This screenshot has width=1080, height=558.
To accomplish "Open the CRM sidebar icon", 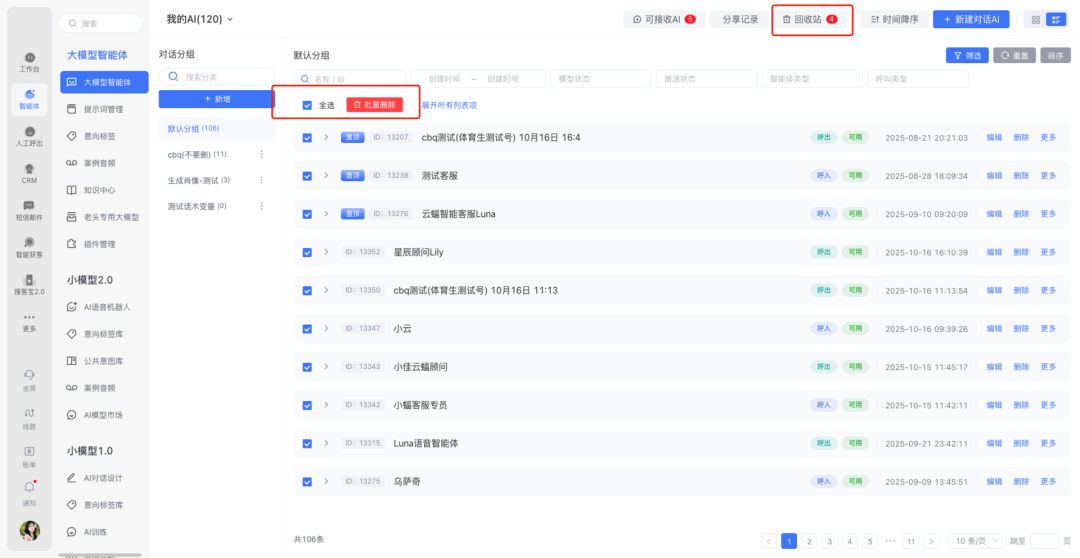I will pos(29,172).
